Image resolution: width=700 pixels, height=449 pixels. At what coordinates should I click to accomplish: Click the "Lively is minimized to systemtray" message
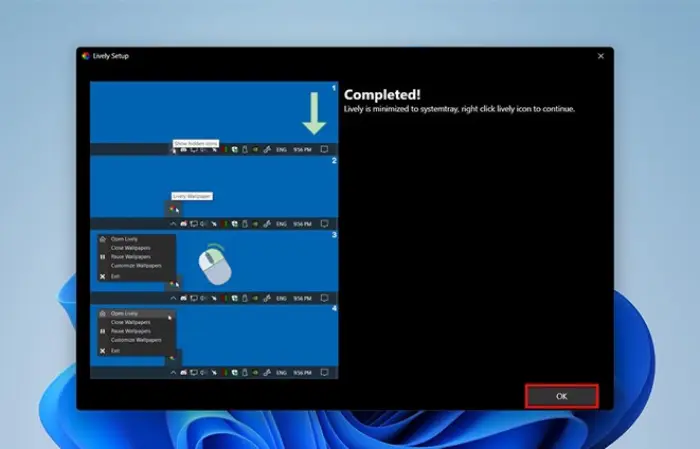[x=459, y=109]
